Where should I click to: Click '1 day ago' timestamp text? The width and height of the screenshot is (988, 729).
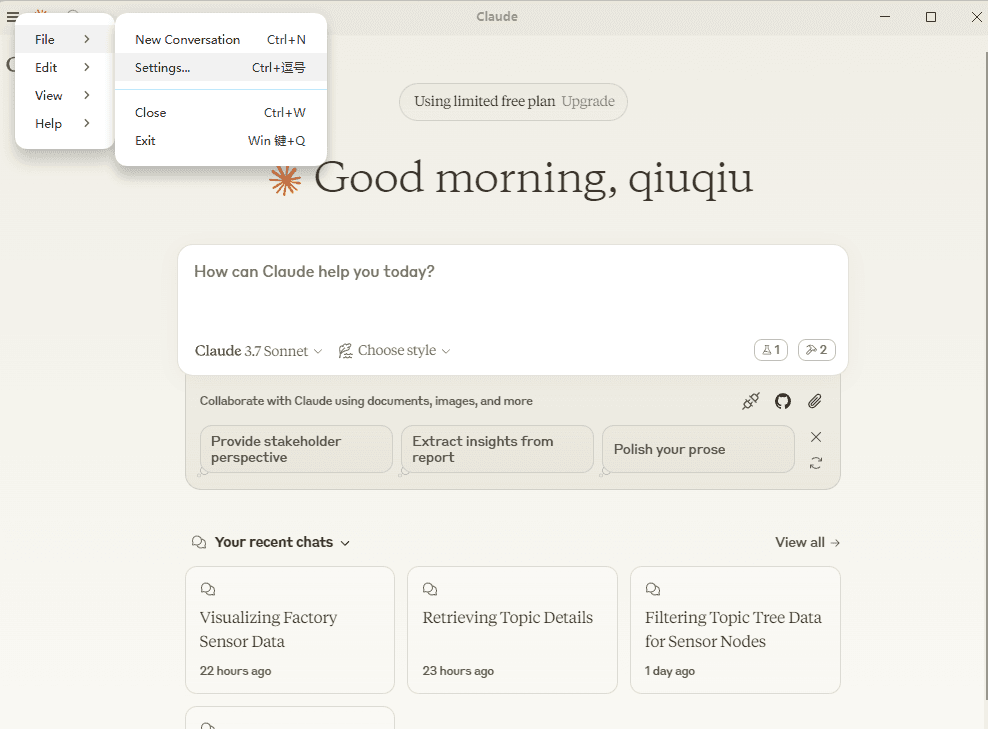point(670,671)
